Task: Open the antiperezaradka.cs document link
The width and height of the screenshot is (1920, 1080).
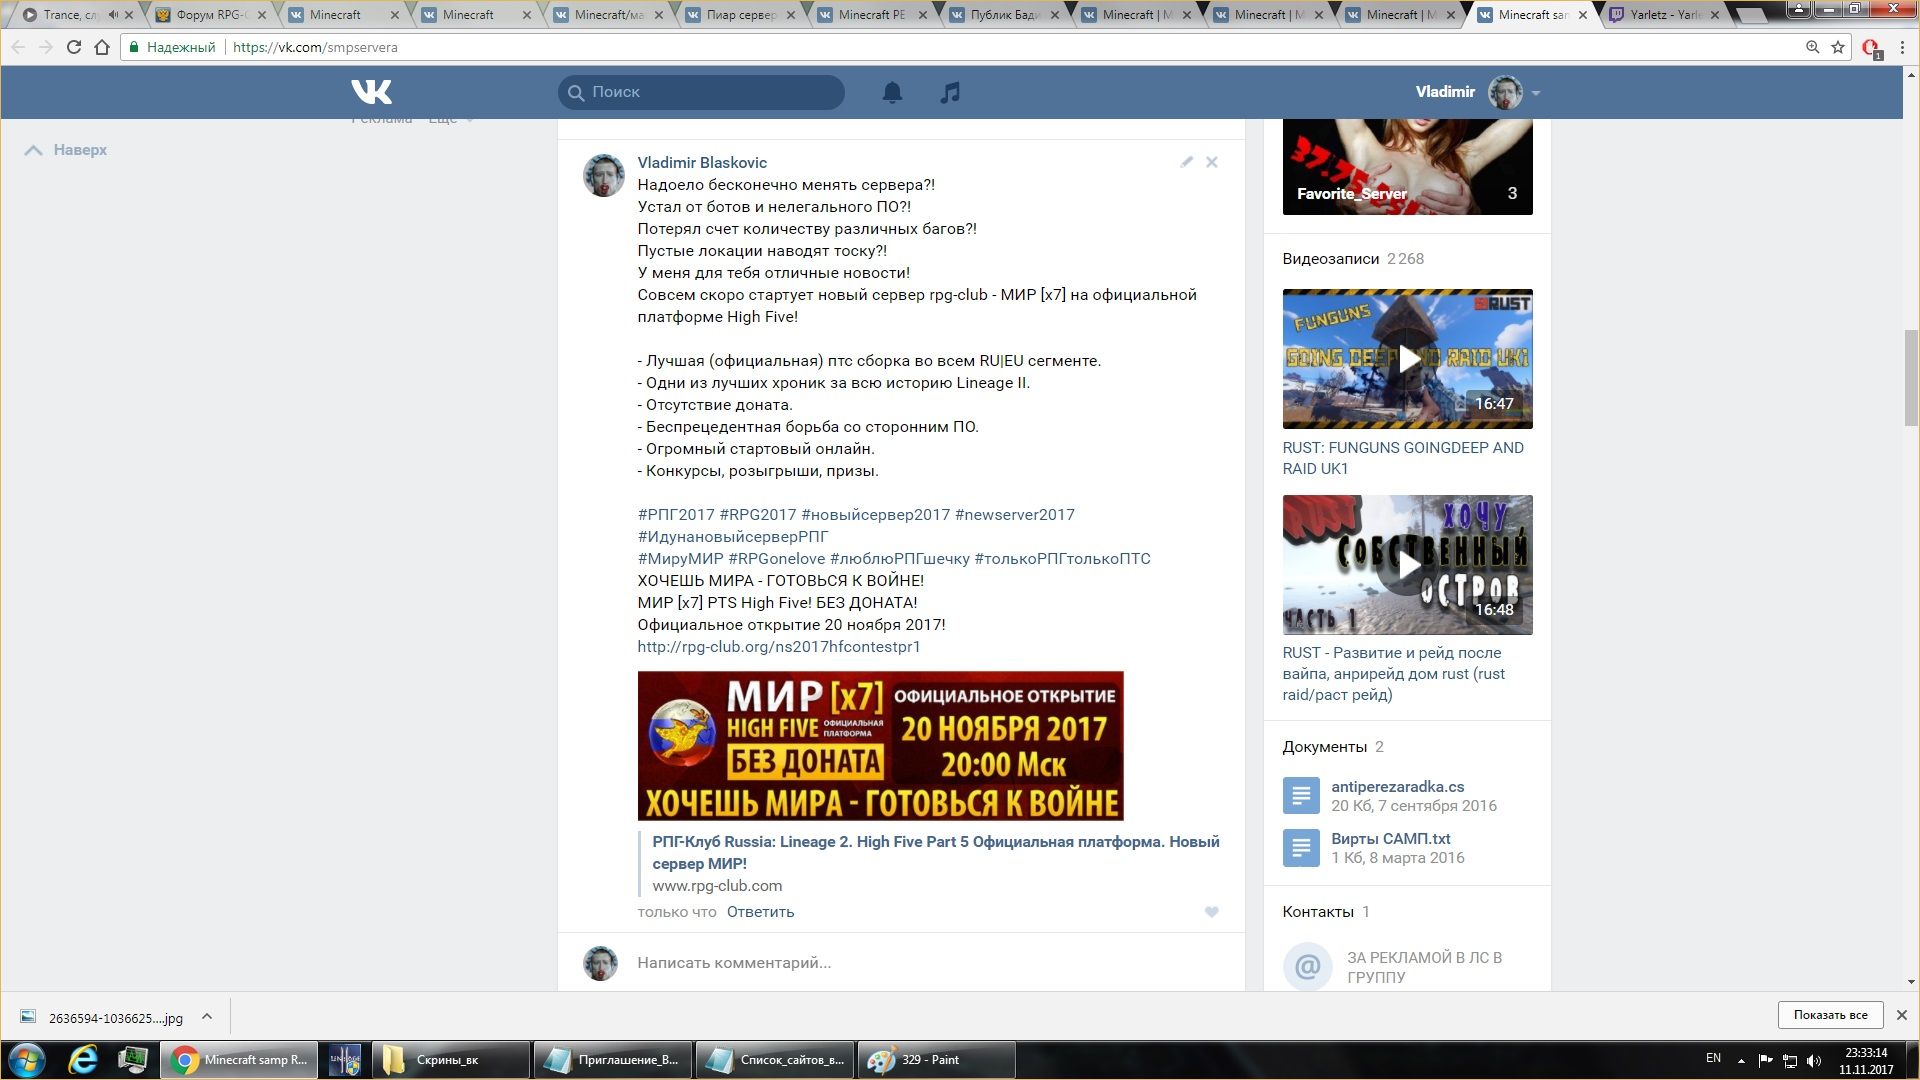Action: coord(1397,787)
